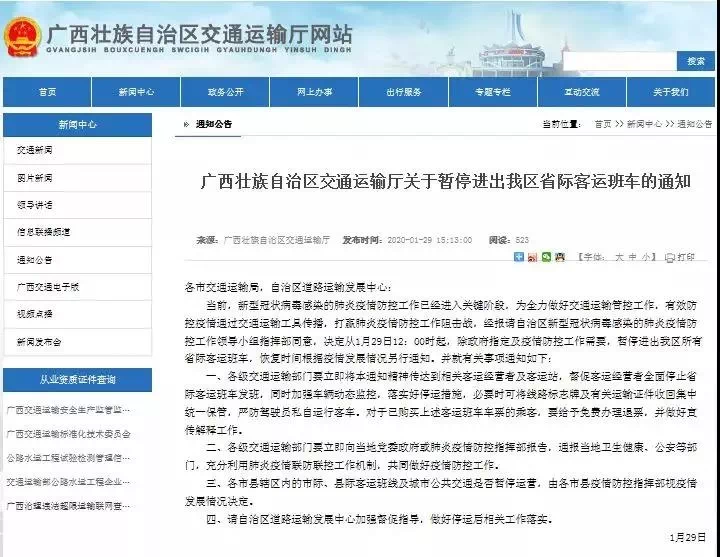Viewport: 720px width, 557px height.
Task: Click the arrow icon before 通知公告 heading
Action: pos(186,124)
